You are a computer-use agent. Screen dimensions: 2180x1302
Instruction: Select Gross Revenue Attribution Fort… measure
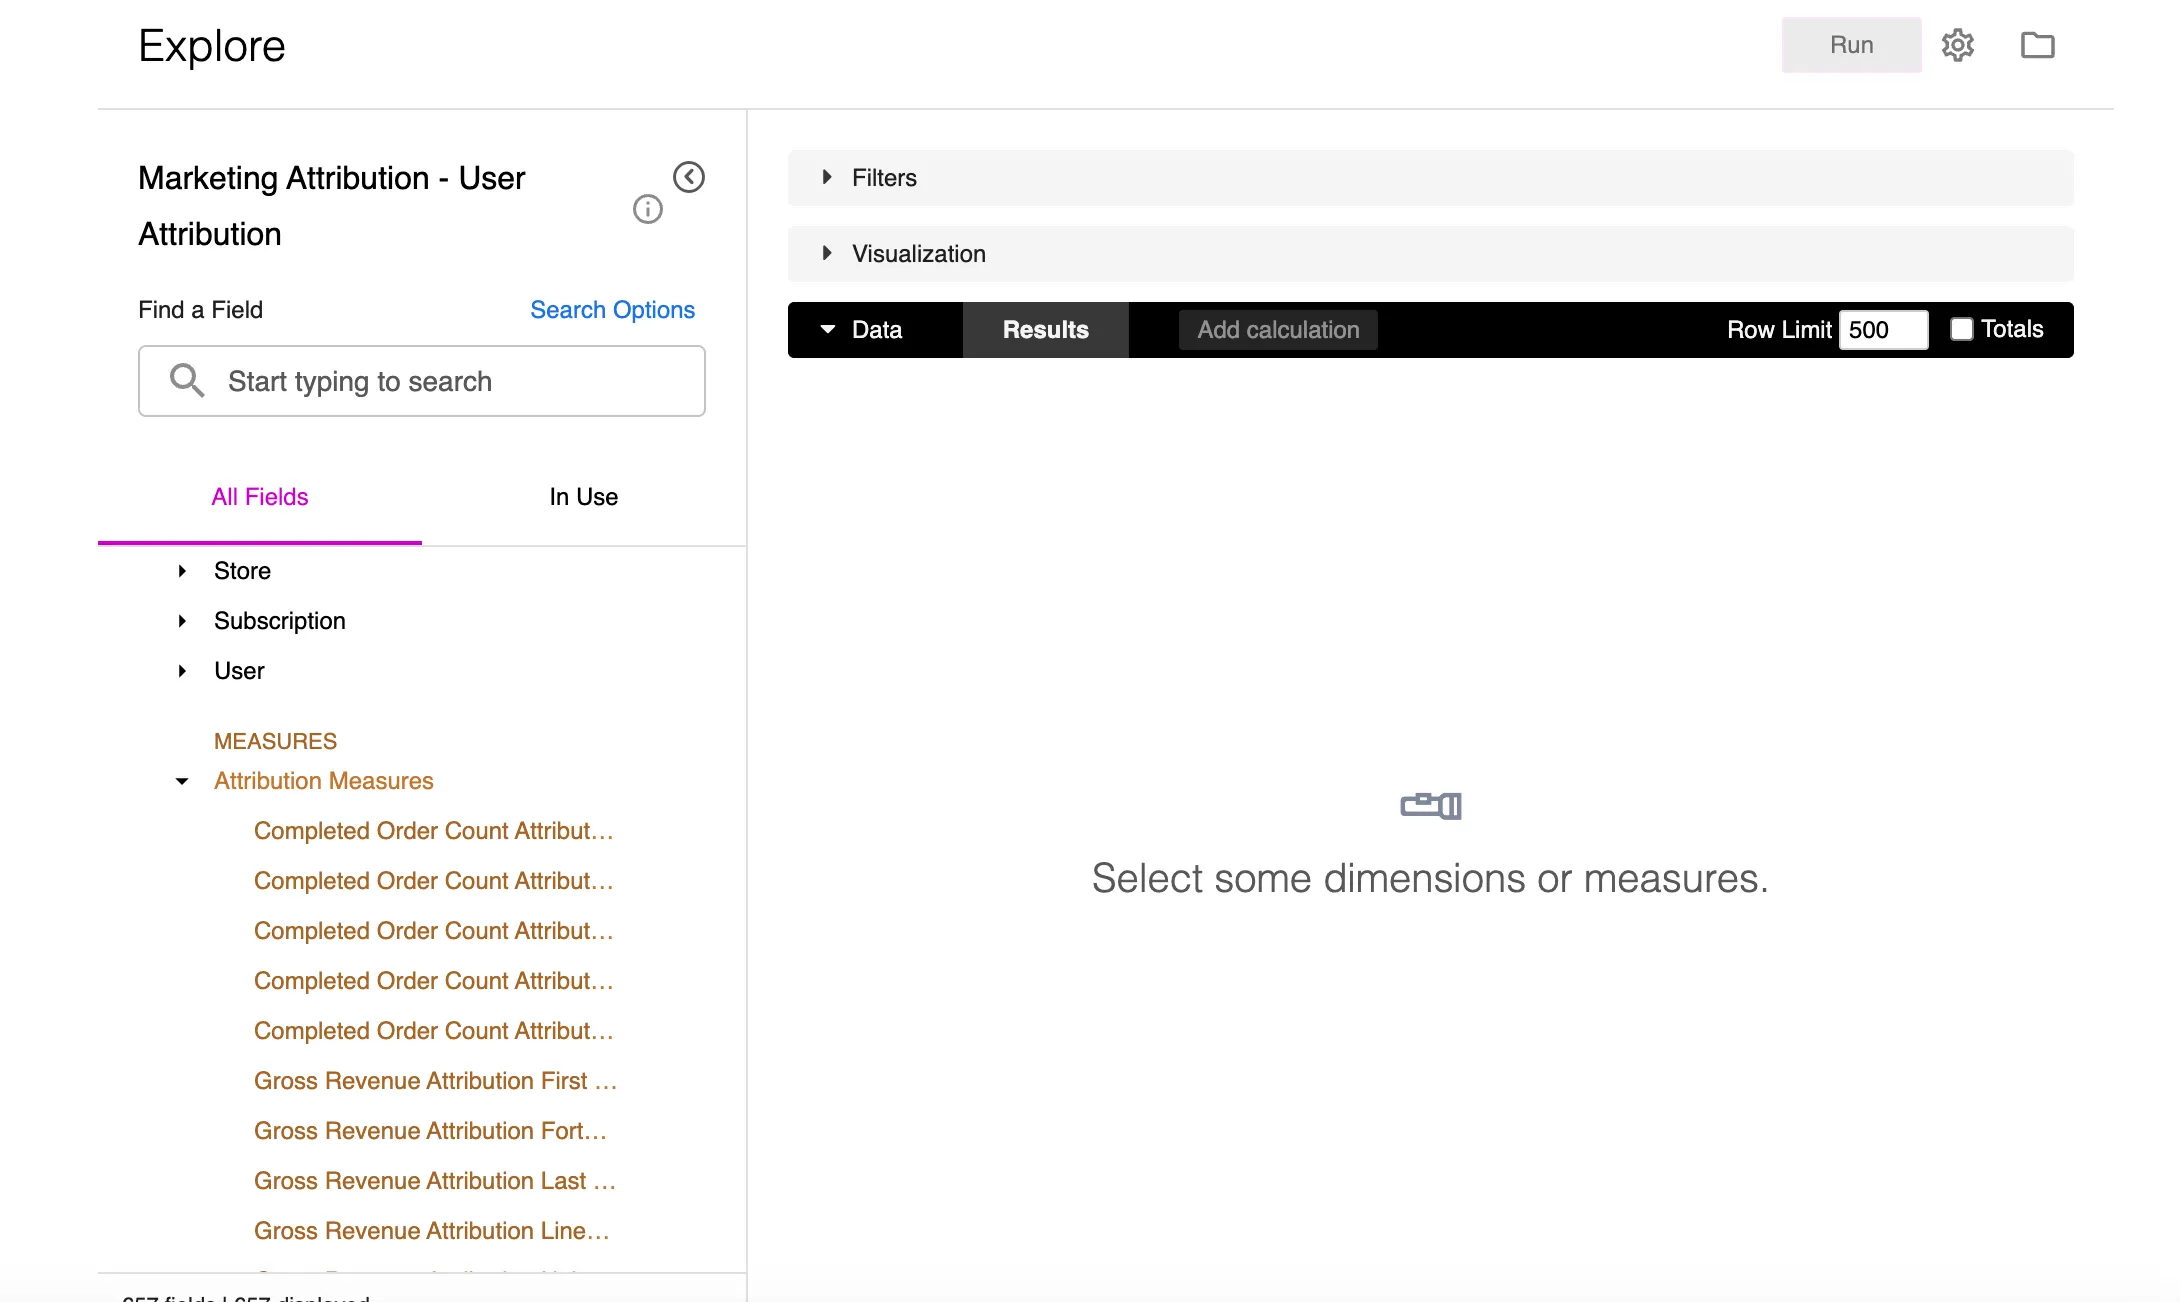tap(431, 1131)
